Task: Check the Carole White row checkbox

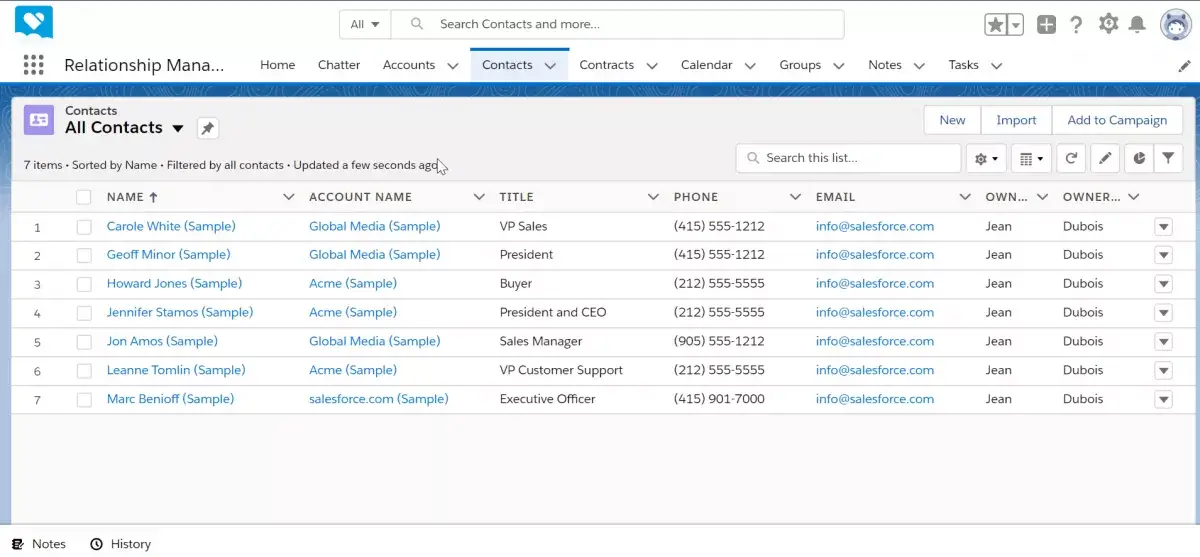Action: tap(84, 227)
